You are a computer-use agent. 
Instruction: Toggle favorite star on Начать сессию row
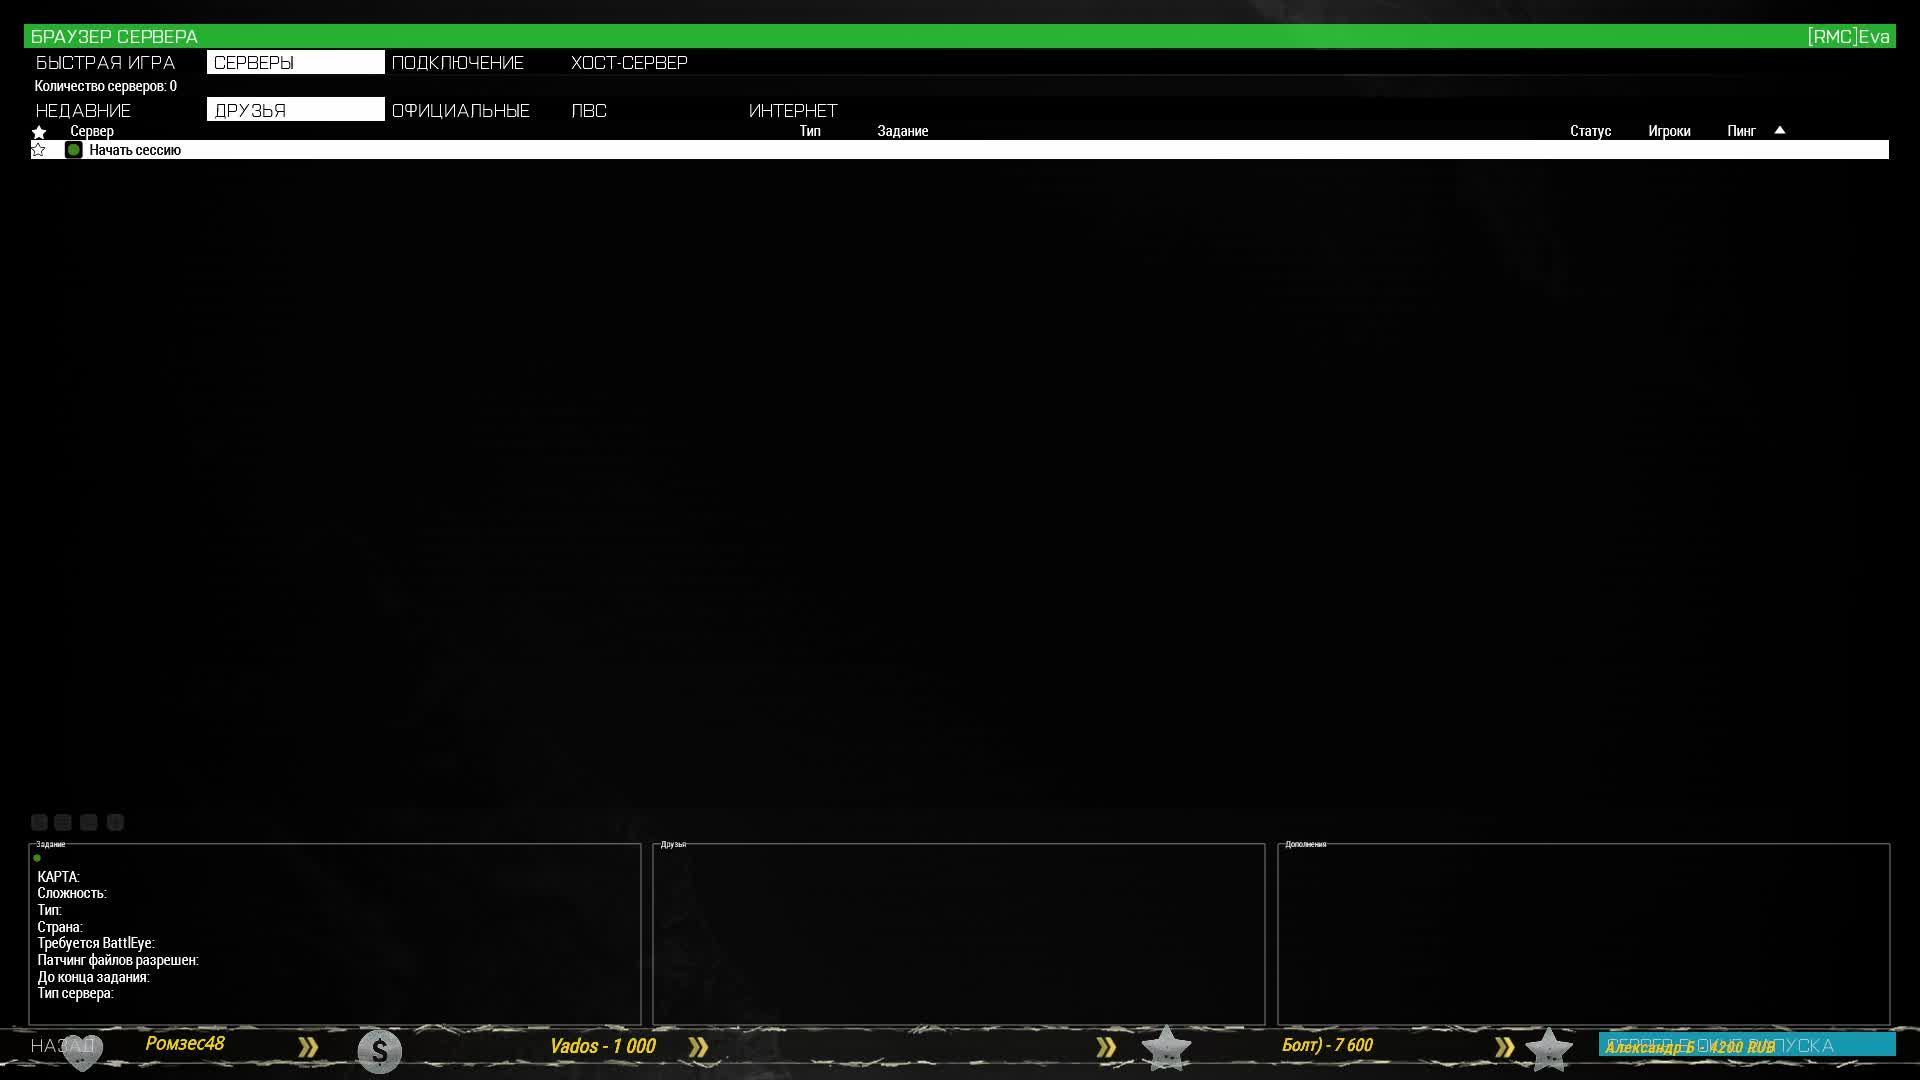click(x=39, y=150)
